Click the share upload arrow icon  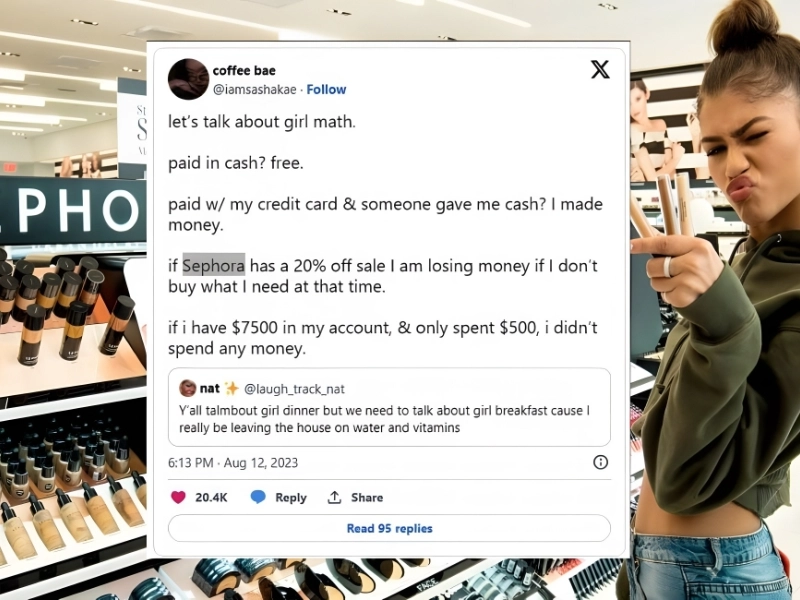coord(334,497)
